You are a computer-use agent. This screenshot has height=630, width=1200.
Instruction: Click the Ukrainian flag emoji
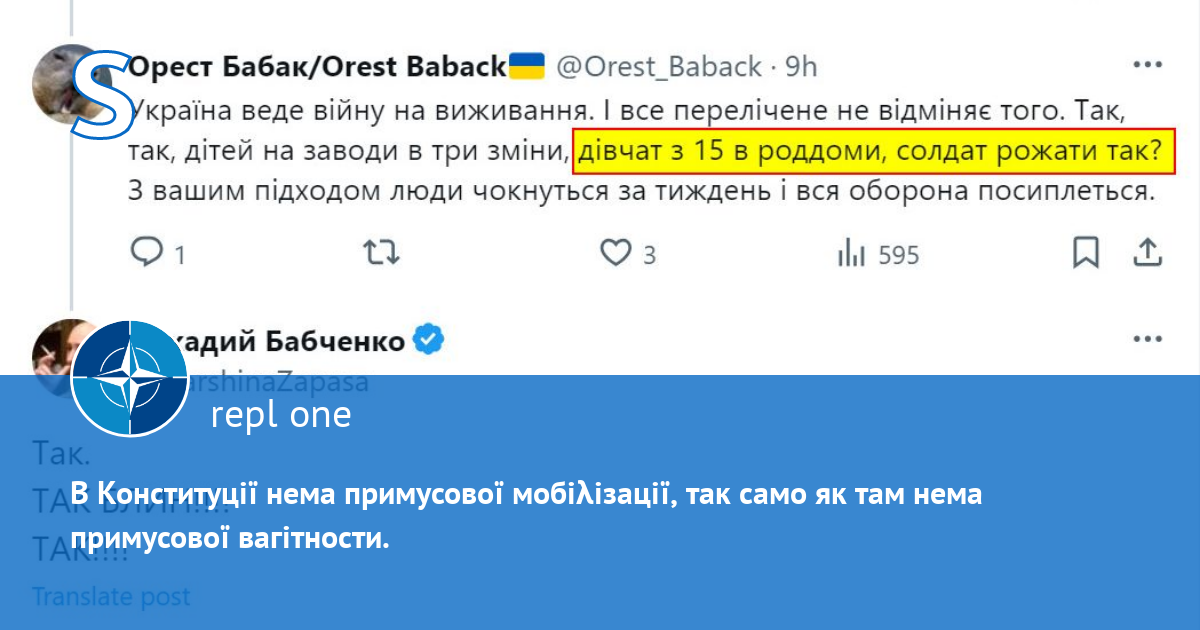click(527, 66)
